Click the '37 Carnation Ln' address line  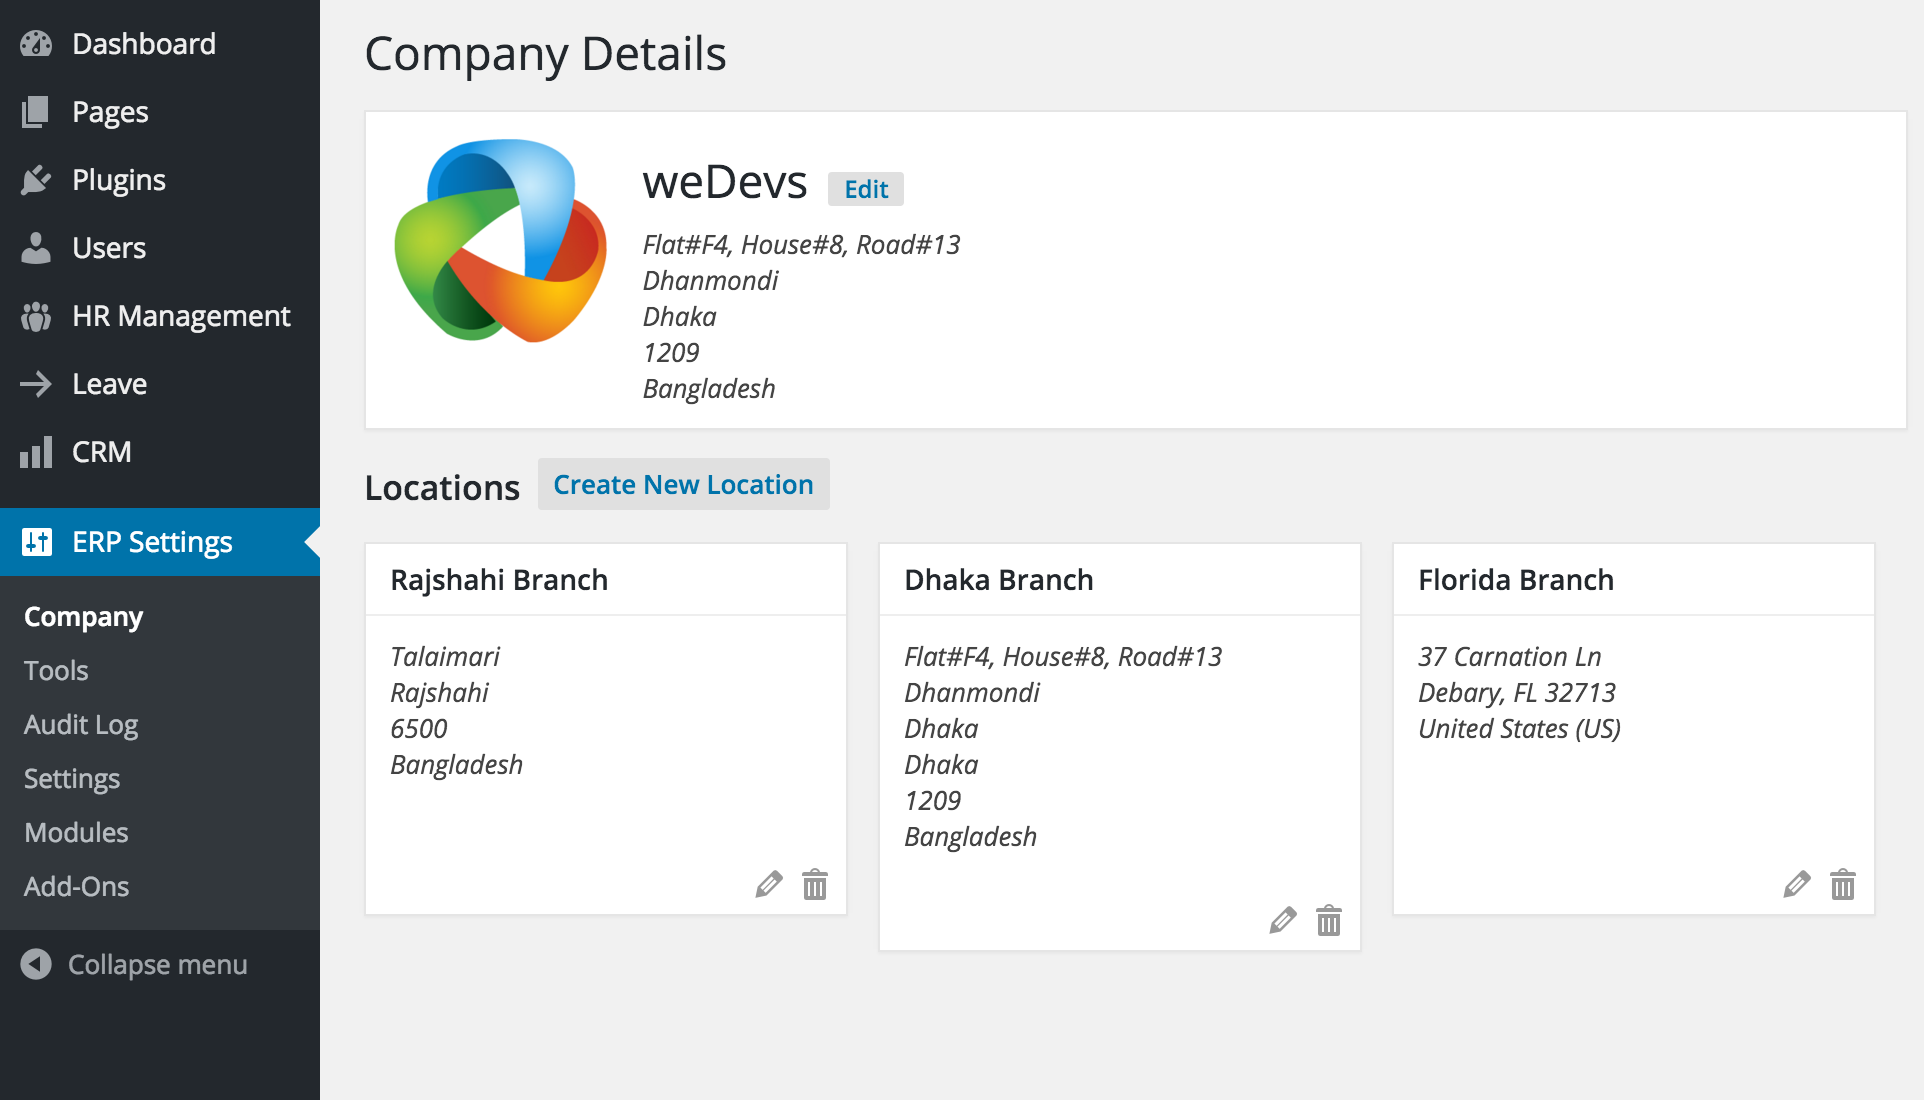[1510, 657]
